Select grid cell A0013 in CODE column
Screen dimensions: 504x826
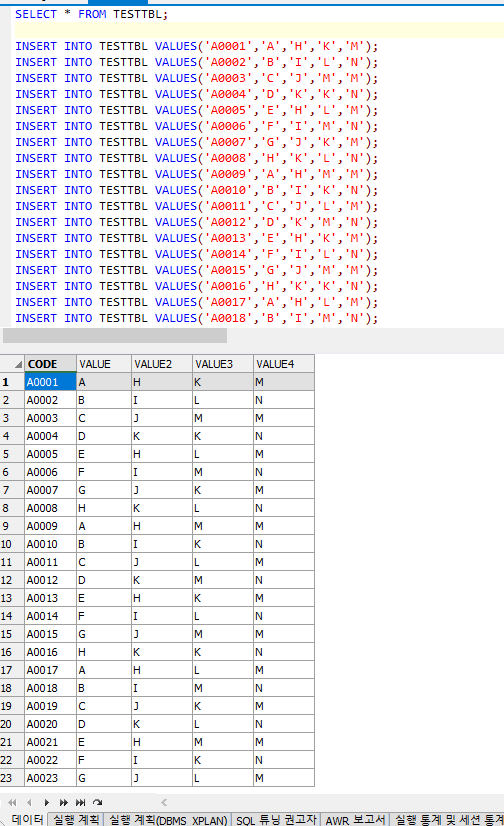pyautogui.click(x=50, y=598)
